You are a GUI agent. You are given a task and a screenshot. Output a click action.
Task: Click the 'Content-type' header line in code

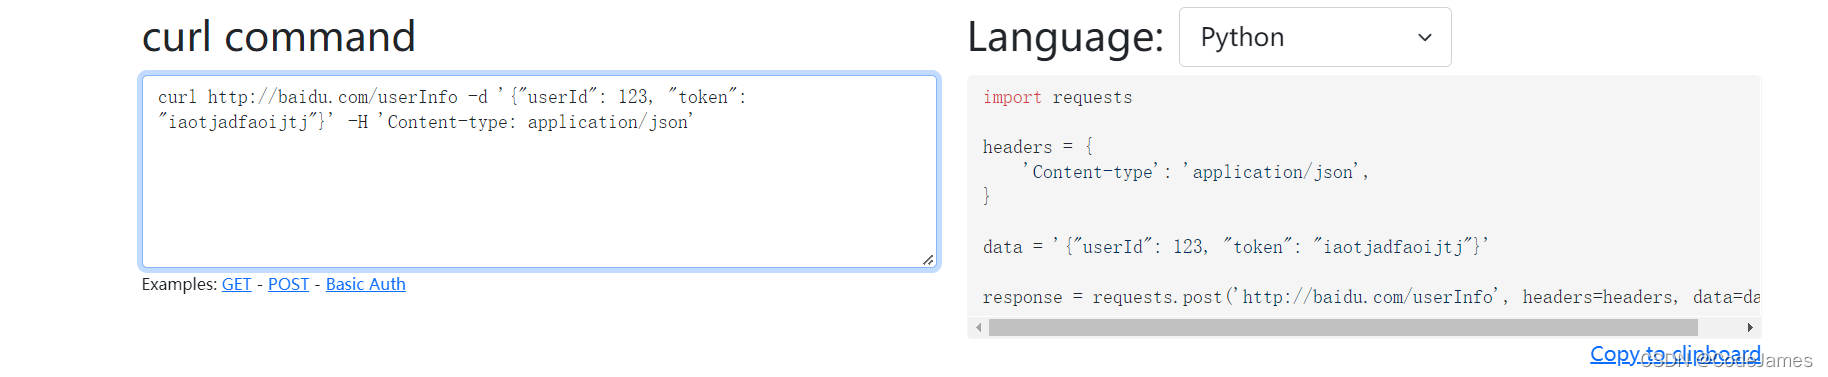1195,172
